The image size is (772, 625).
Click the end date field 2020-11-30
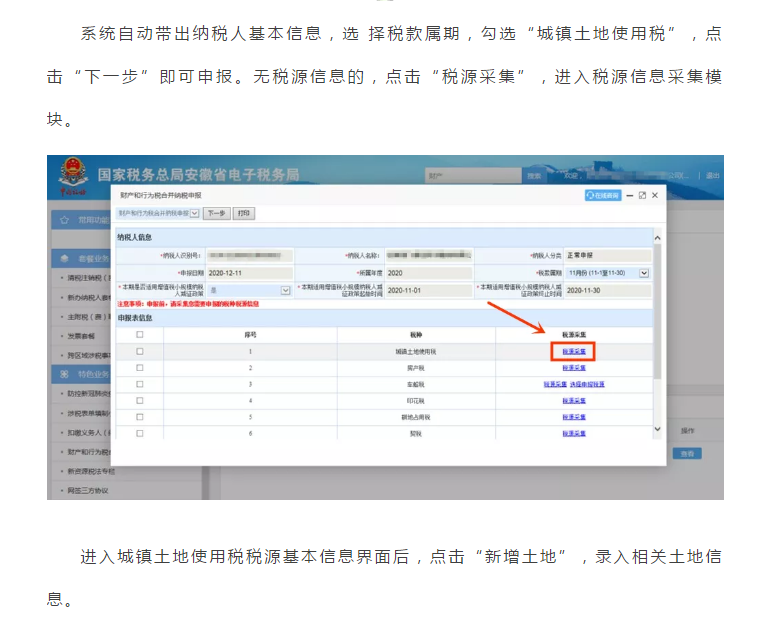click(608, 291)
